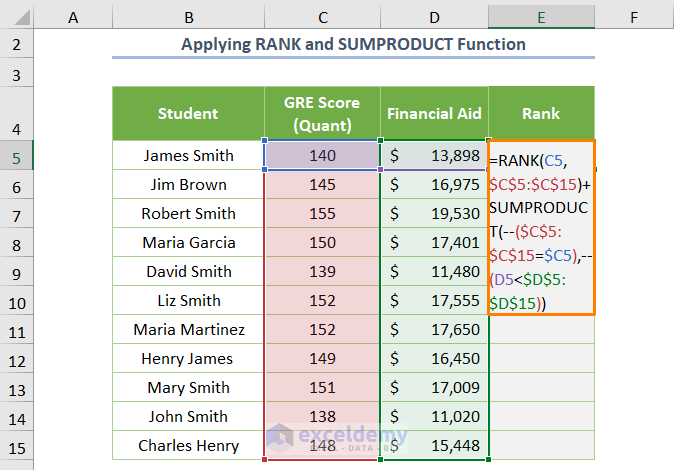This screenshot has width=674, height=470.
Task: Click empty Rank cell for Mary Smith
Action: [541, 388]
